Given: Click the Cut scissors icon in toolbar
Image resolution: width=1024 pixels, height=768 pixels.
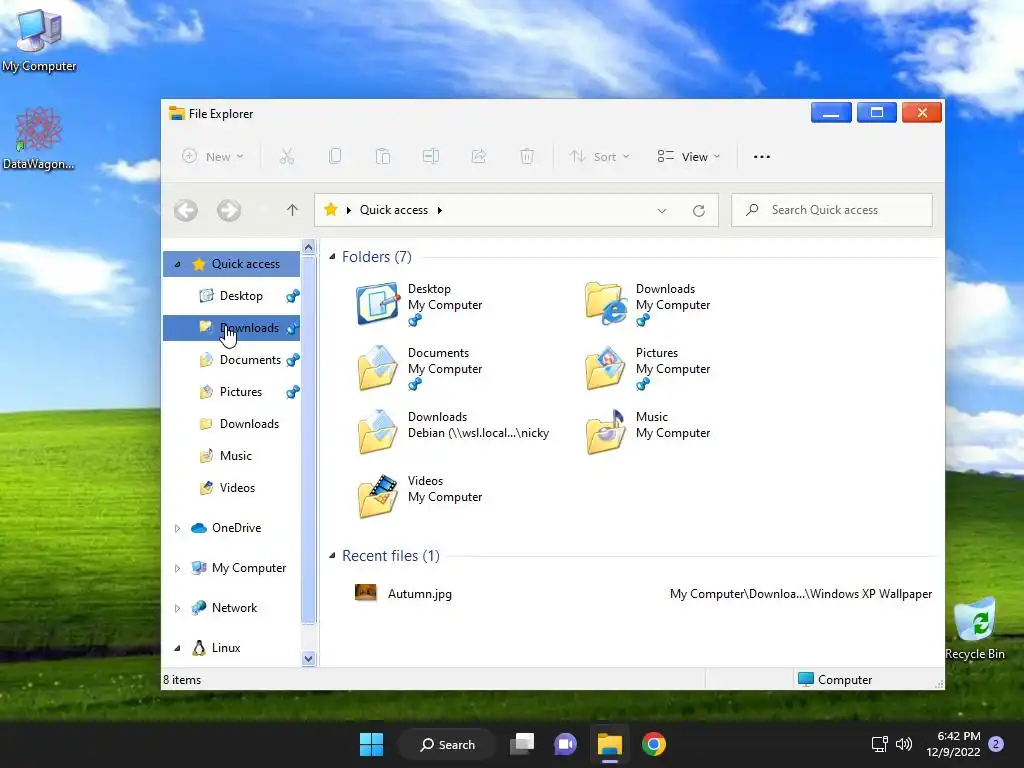Looking at the screenshot, I should [287, 157].
